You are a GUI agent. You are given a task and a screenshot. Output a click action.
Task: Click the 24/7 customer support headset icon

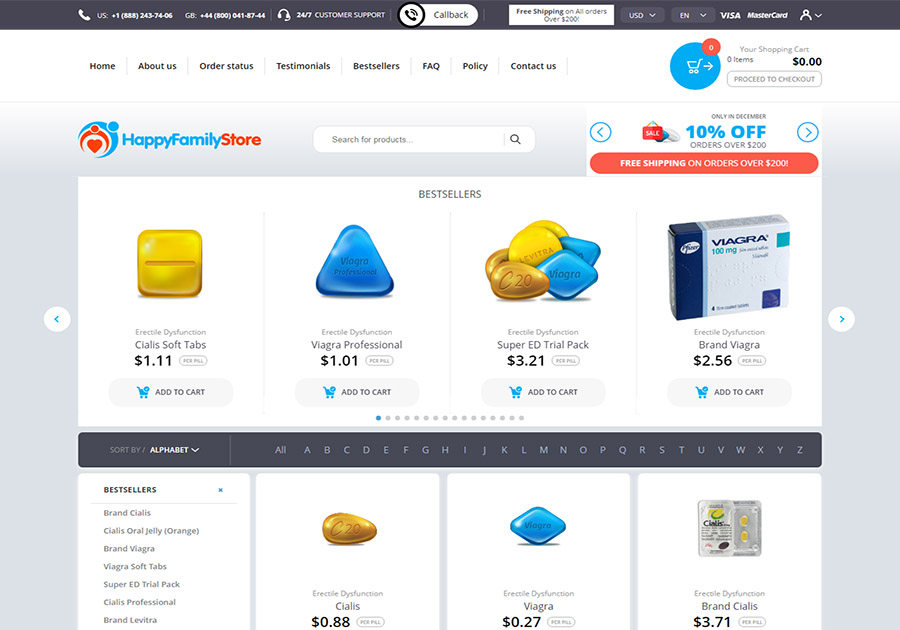(284, 15)
